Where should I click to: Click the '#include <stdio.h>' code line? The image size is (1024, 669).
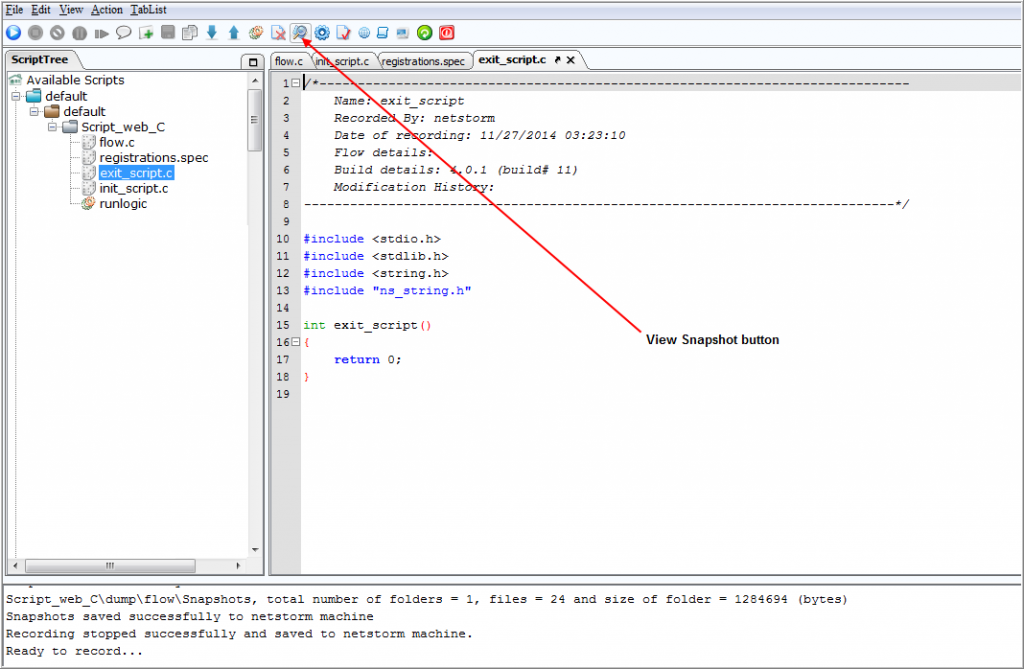pos(372,239)
